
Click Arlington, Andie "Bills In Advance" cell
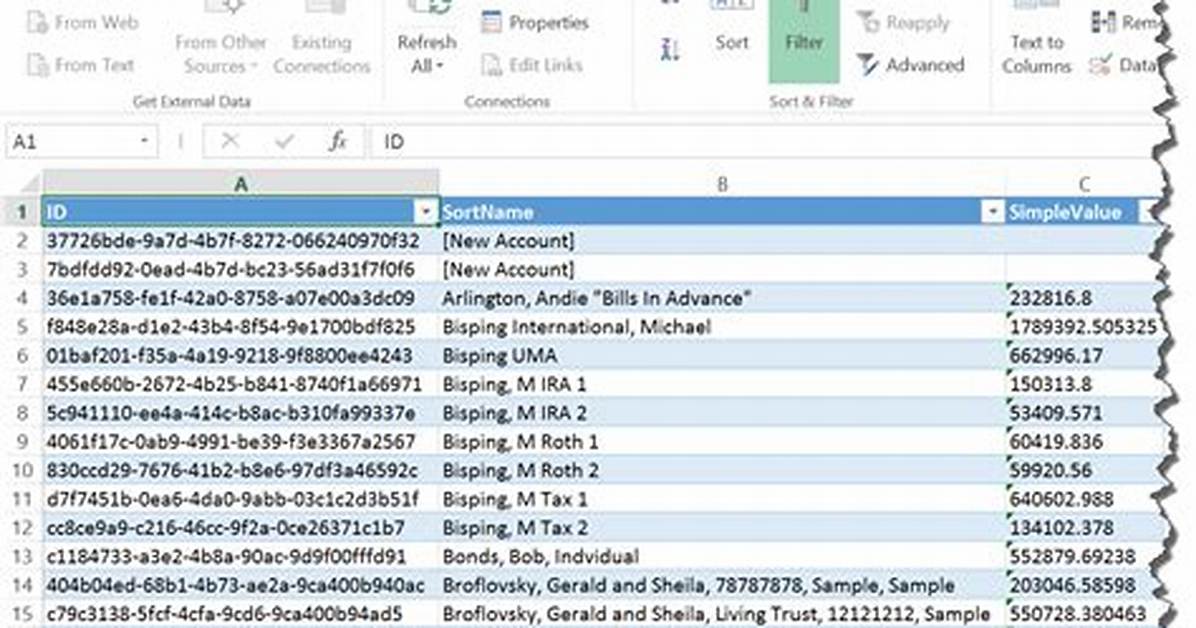[722, 298]
